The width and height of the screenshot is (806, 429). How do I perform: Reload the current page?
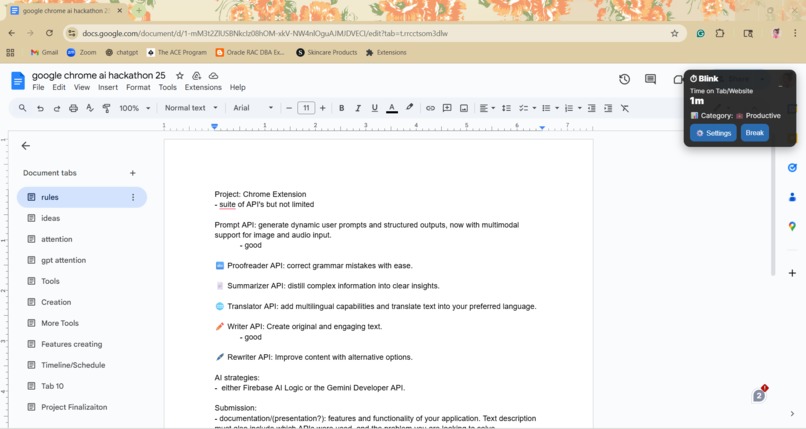[x=49, y=33]
